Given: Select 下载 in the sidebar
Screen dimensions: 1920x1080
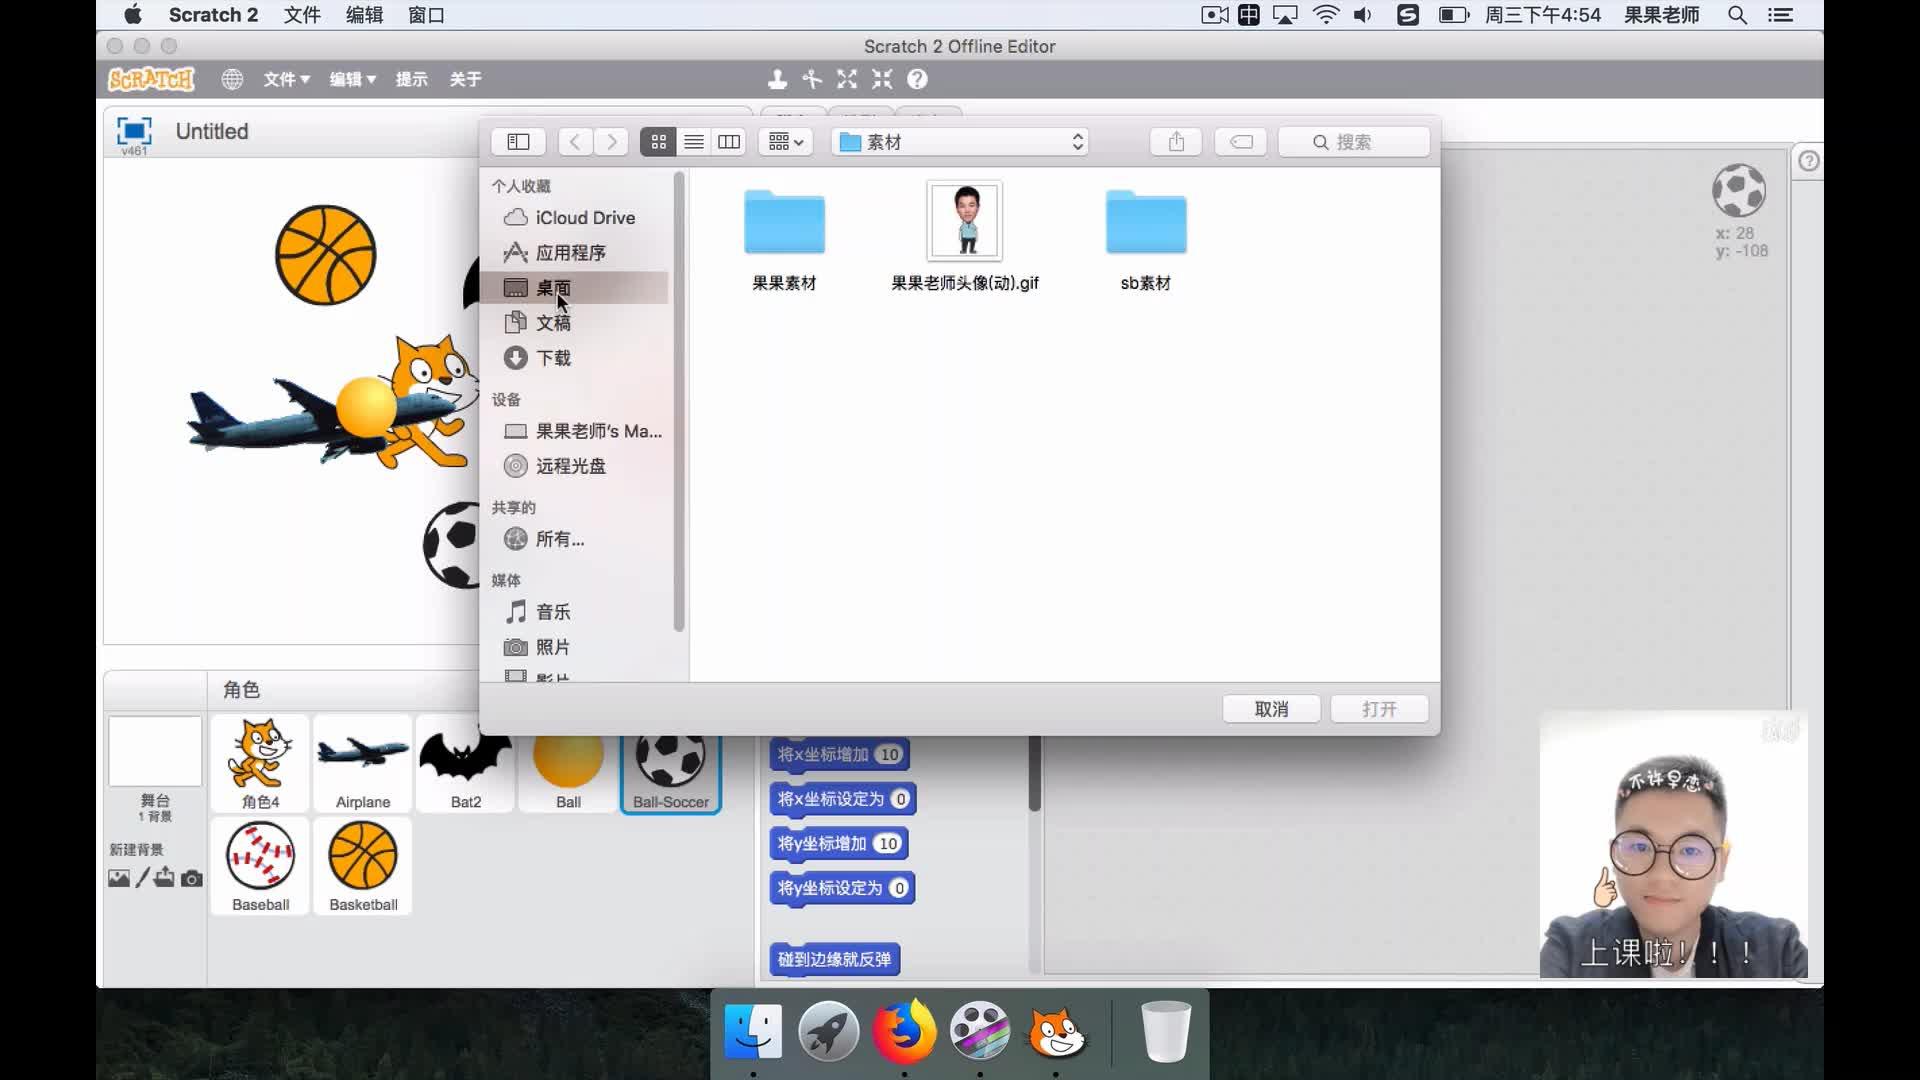Looking at the screenshot, I should [553, 358].
